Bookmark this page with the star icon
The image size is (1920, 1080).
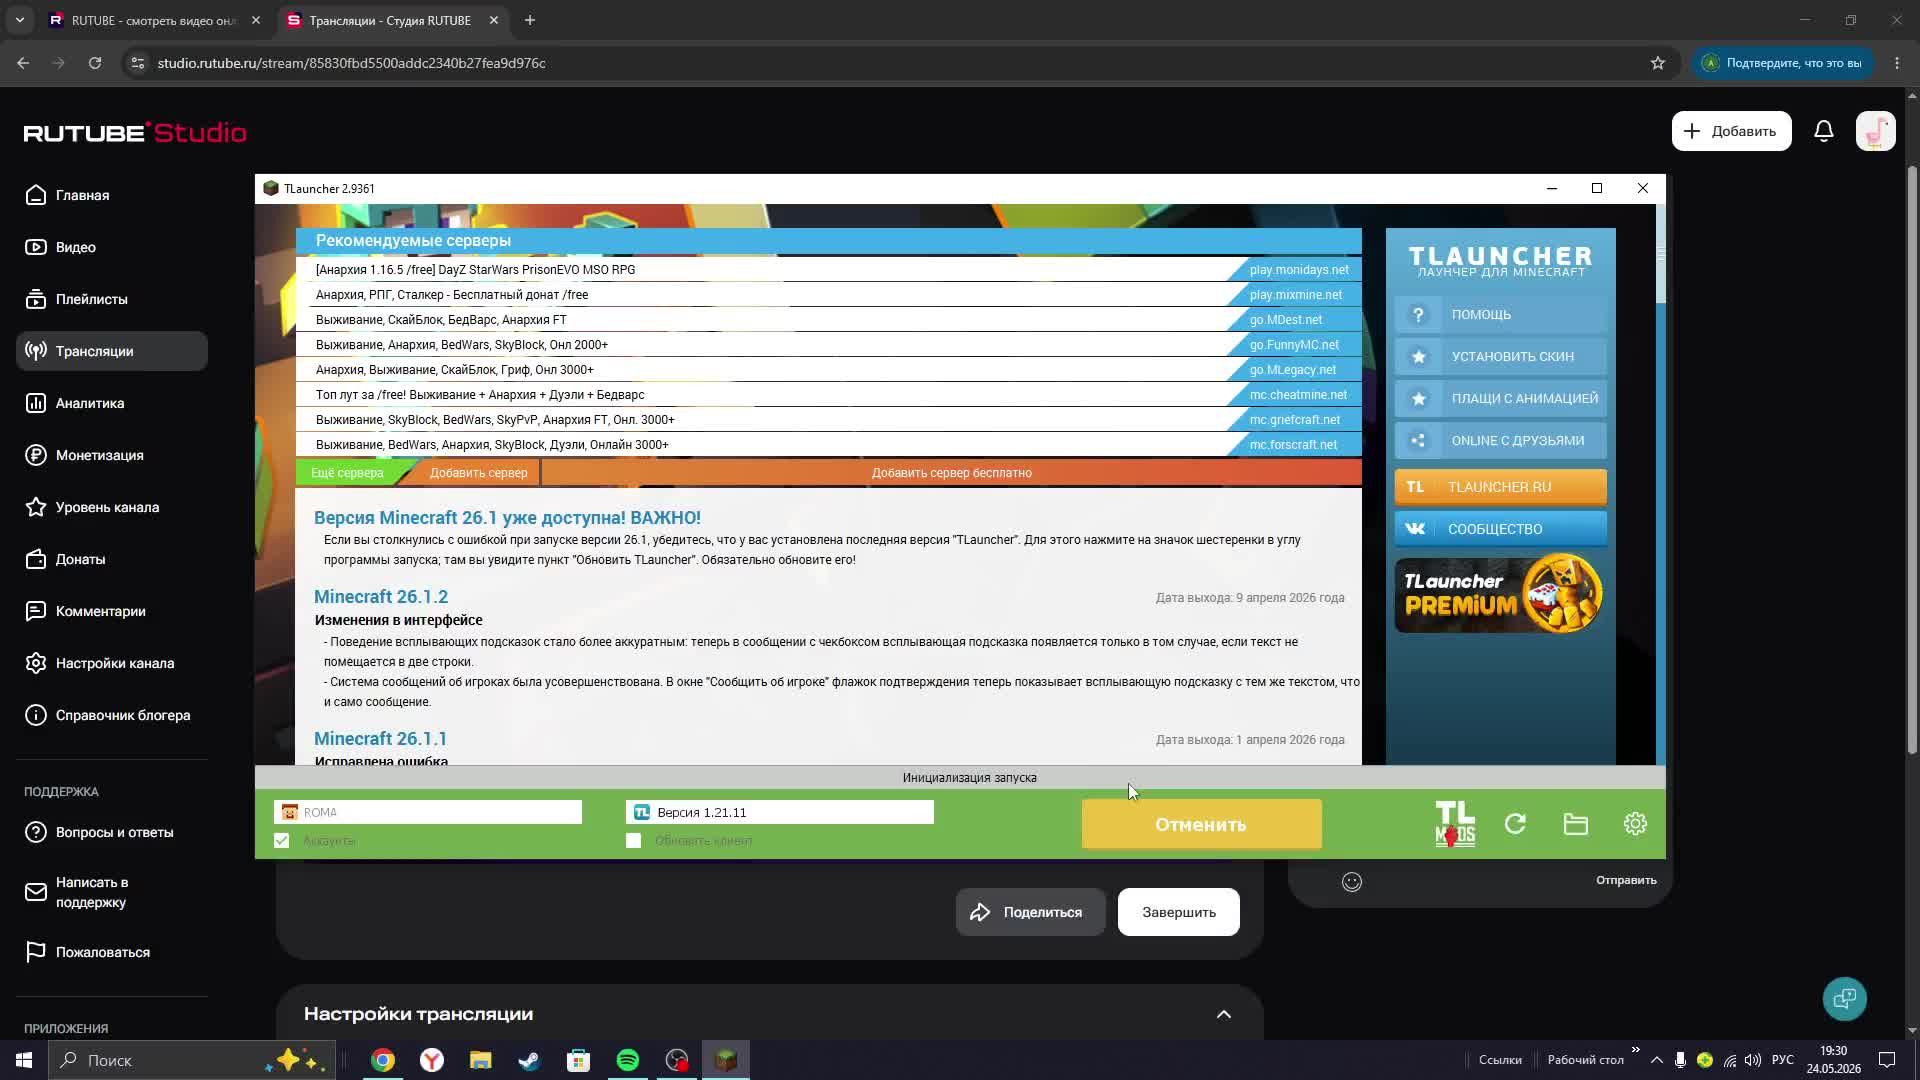(x=1658, y=63)
